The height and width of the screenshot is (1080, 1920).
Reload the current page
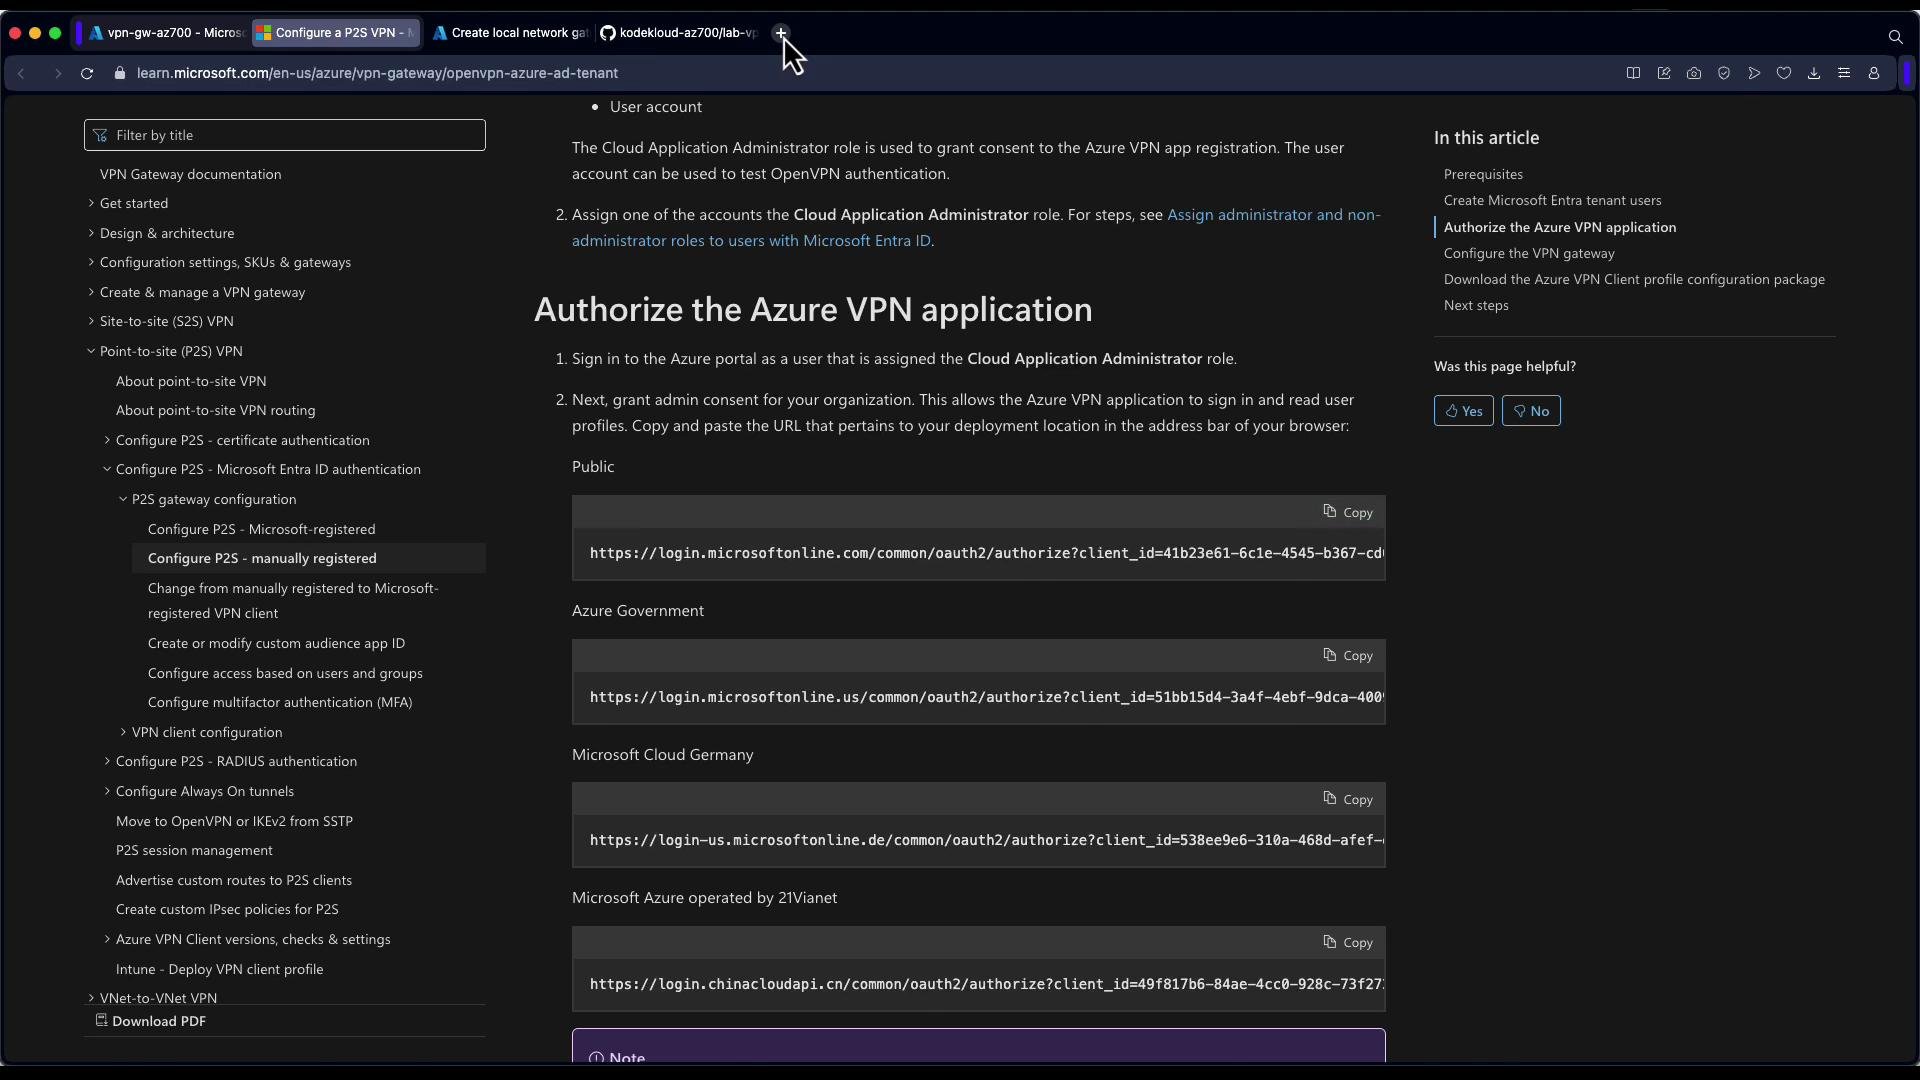click(87, 73)
